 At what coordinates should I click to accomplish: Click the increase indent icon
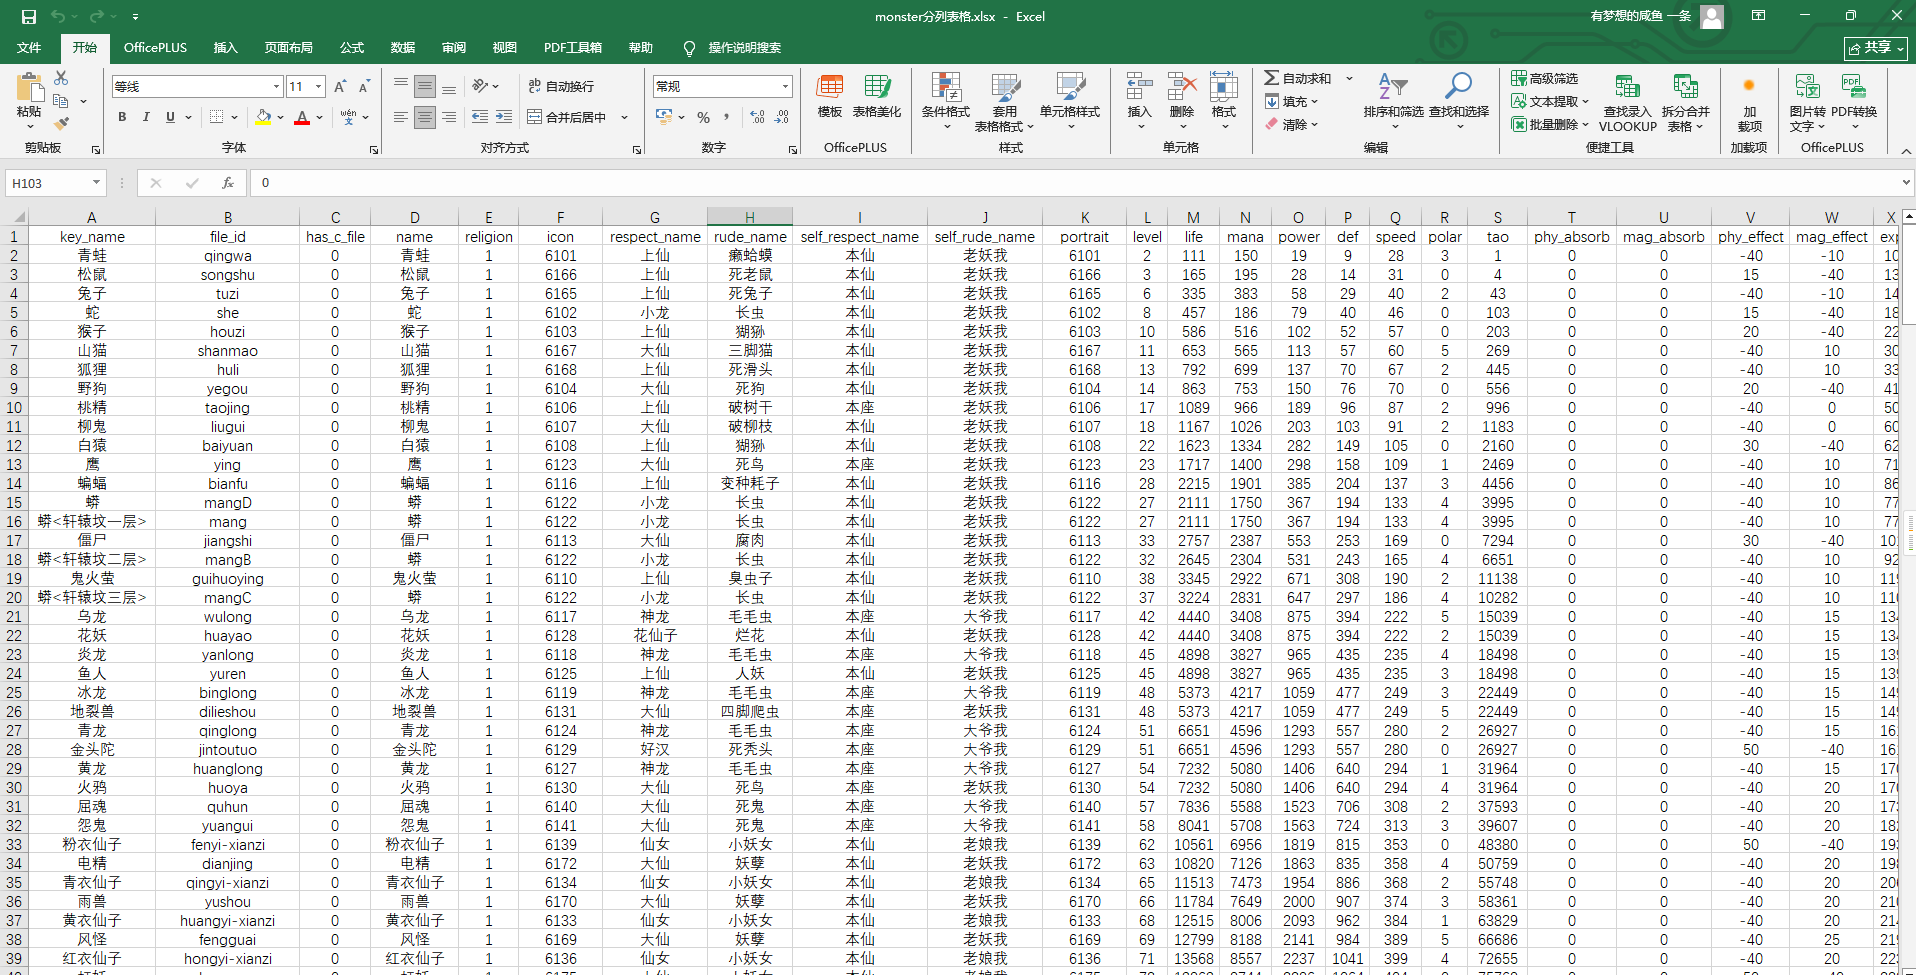(x=504, y=117)
